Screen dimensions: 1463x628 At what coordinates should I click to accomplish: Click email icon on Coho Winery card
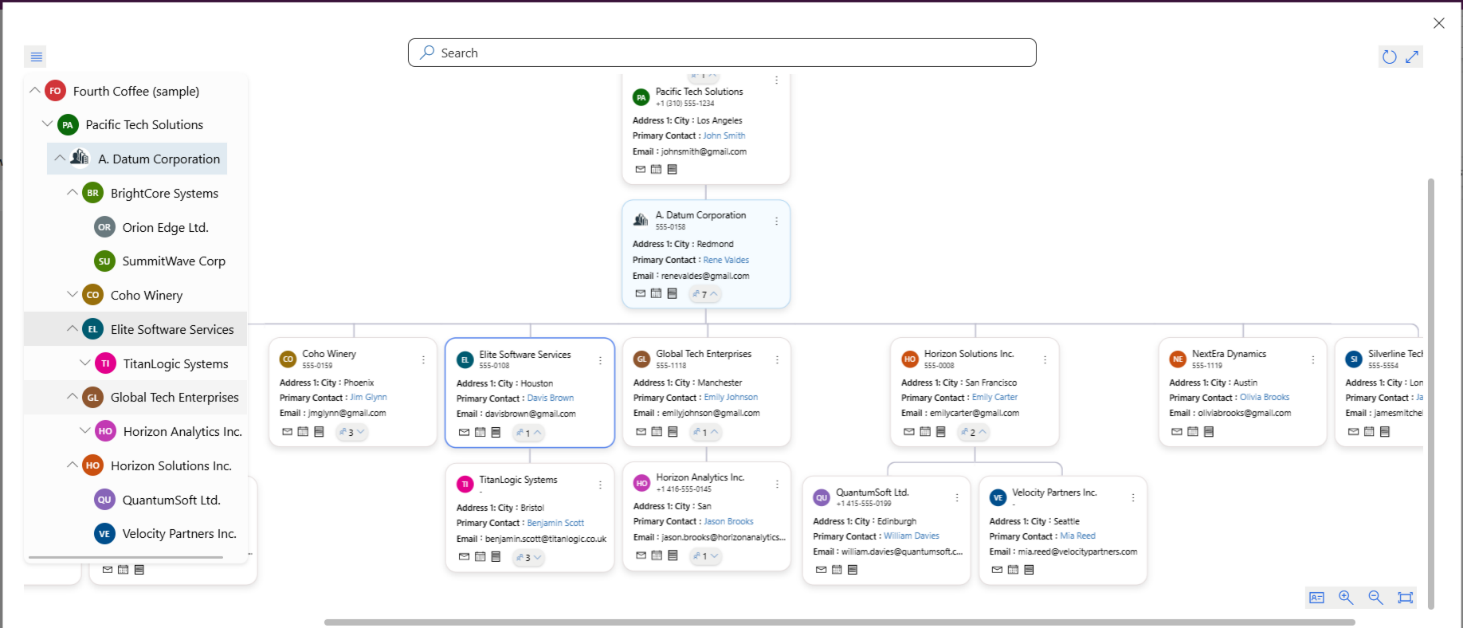[x=287, y=432]
